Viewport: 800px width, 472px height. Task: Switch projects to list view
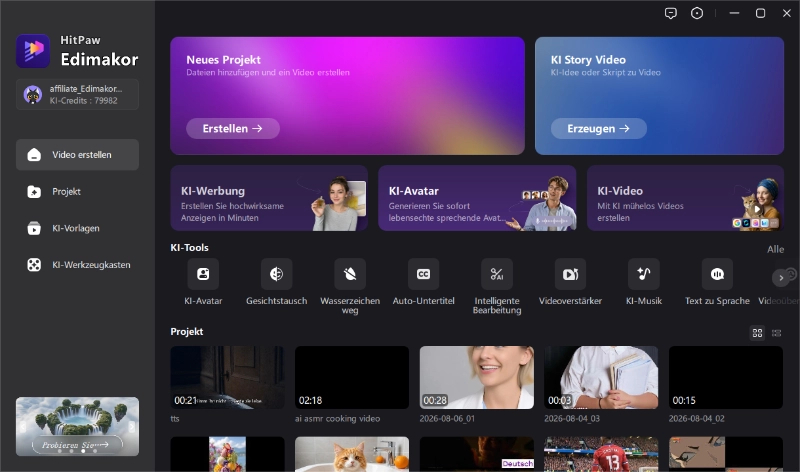pos(777,333)
